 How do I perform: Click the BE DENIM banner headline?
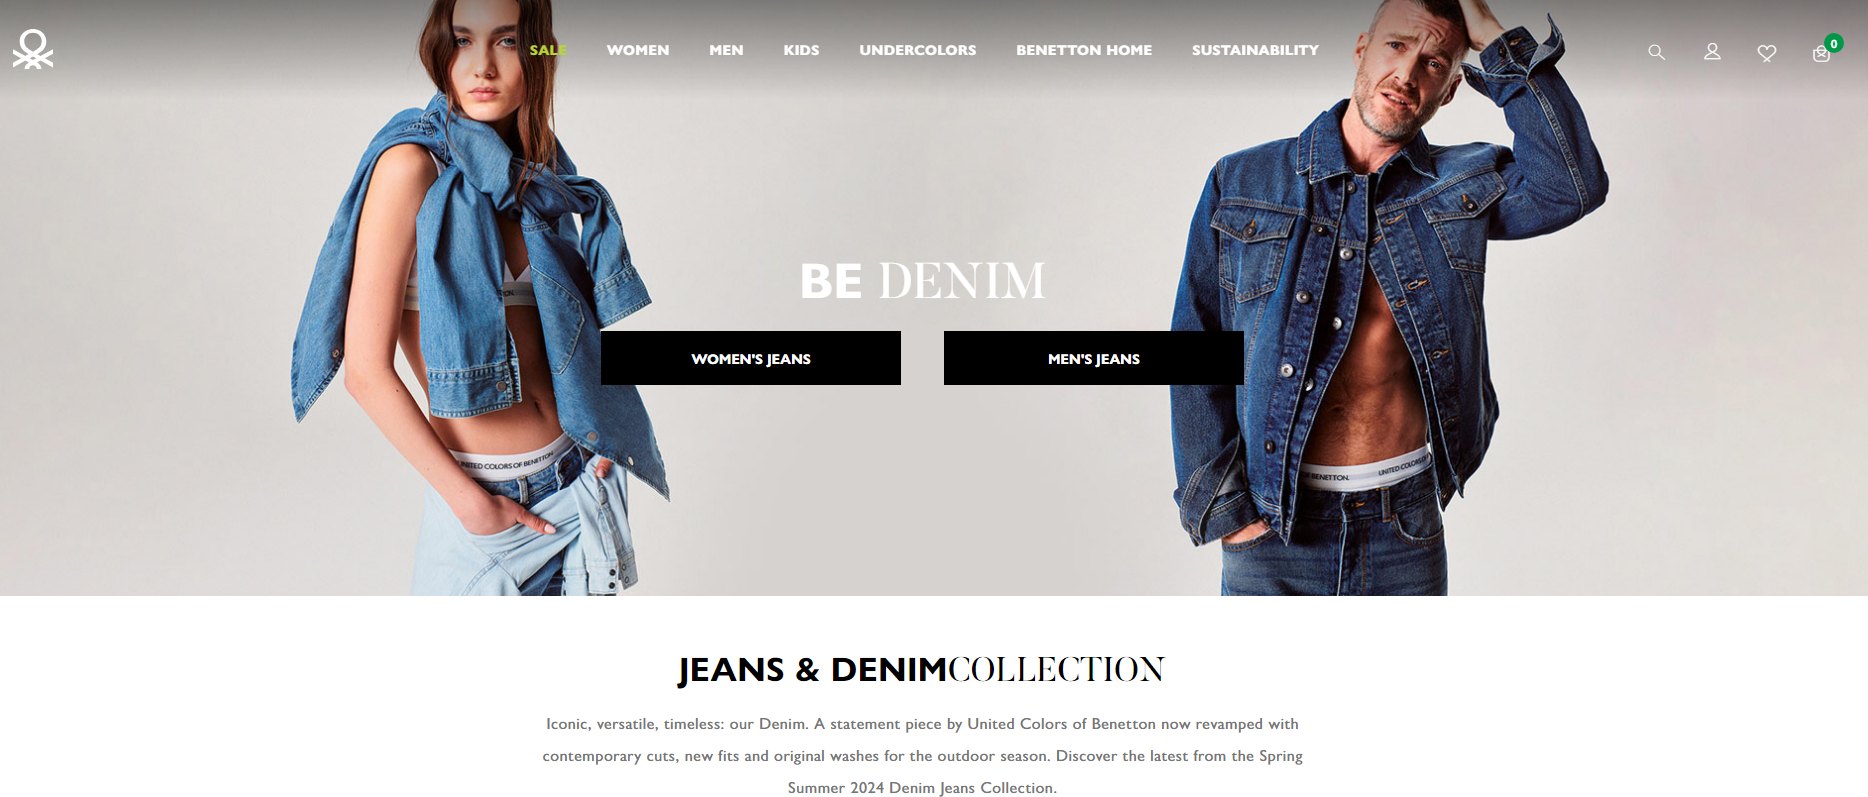point(922,281)
